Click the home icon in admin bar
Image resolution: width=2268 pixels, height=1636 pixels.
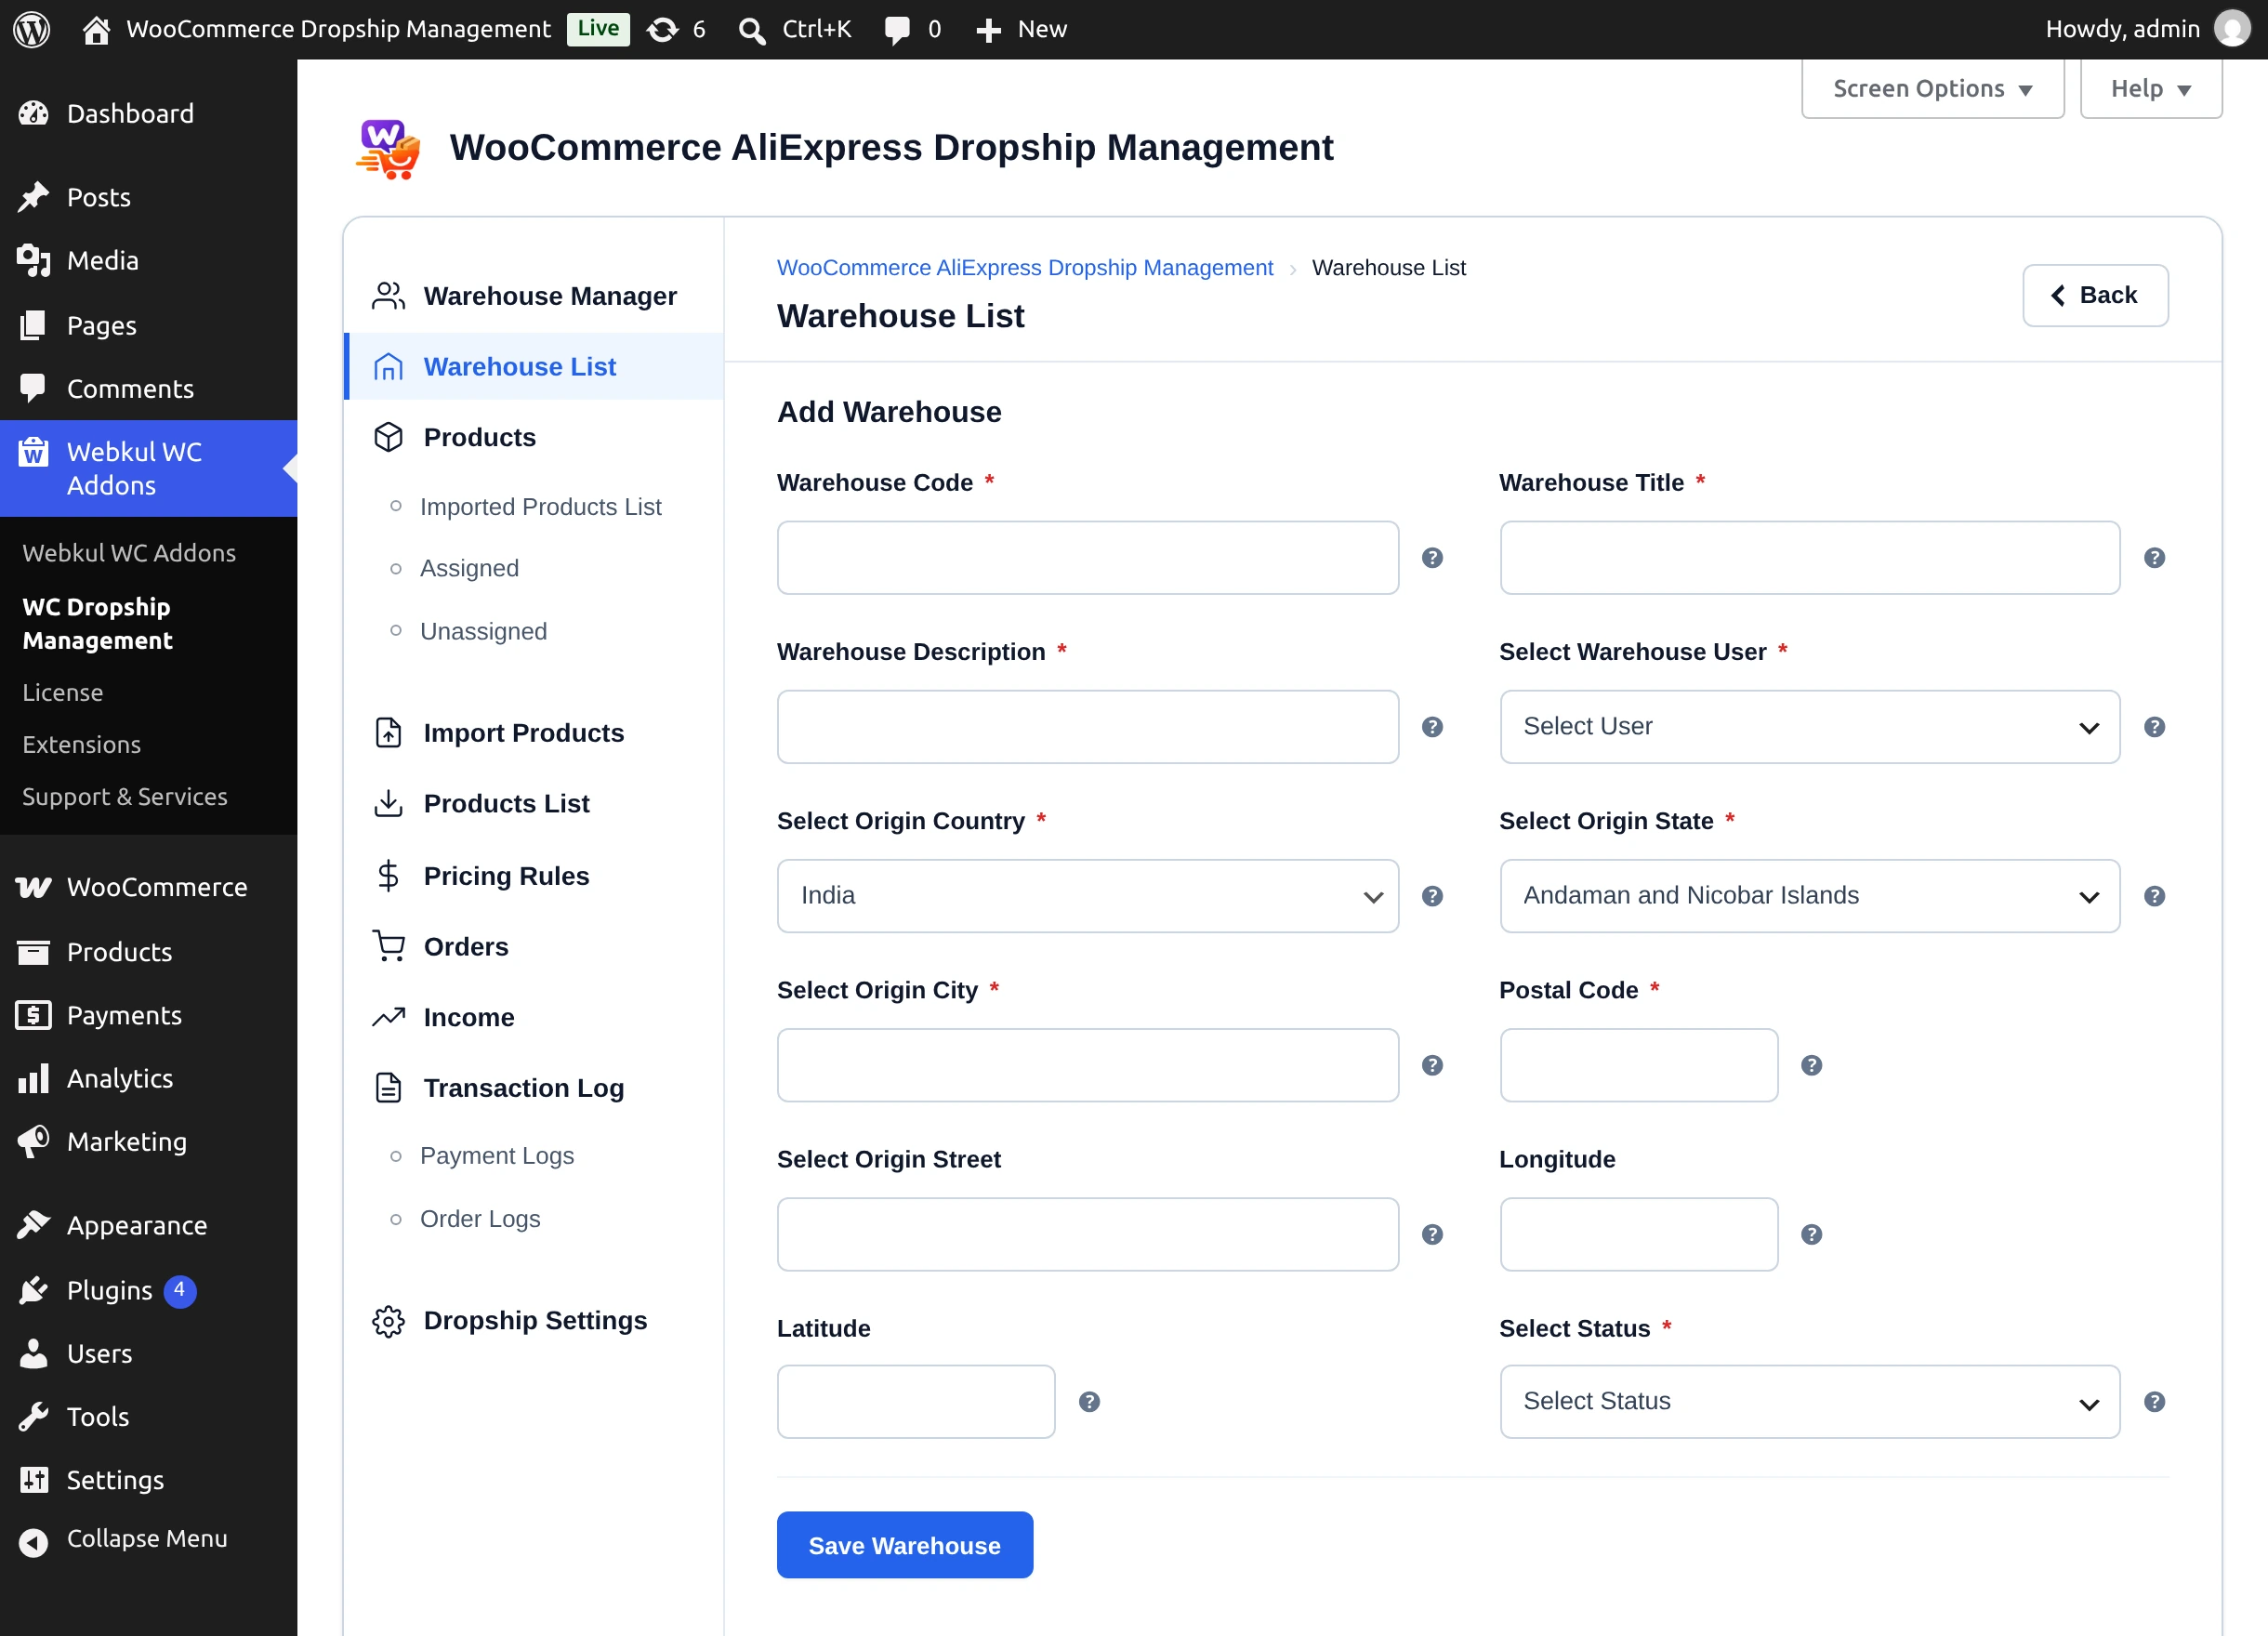coord(96,30)
